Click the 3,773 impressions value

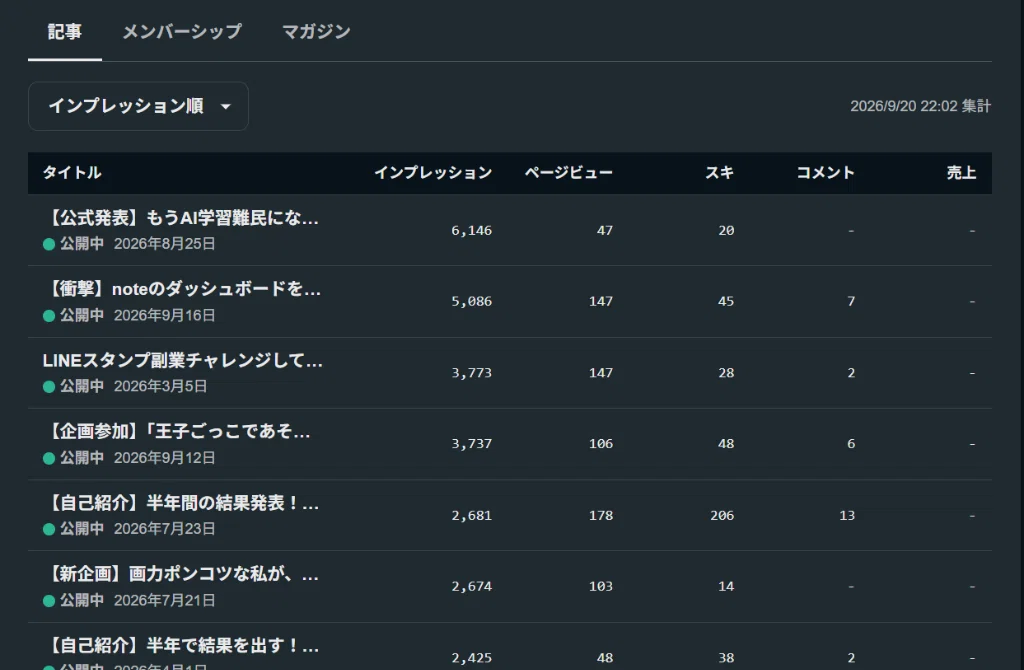(x=472, y=373)
